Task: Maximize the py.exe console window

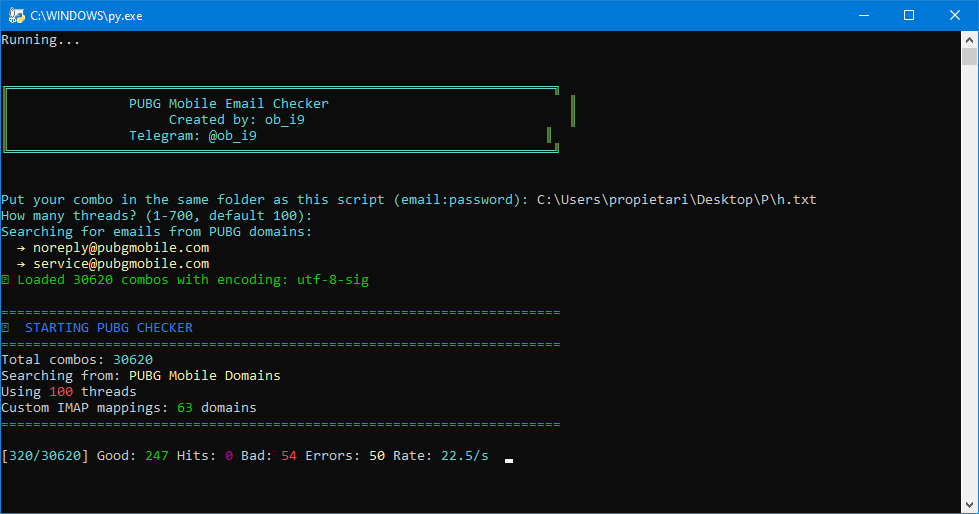Action: pyautogui.click(x=909, y=16)
